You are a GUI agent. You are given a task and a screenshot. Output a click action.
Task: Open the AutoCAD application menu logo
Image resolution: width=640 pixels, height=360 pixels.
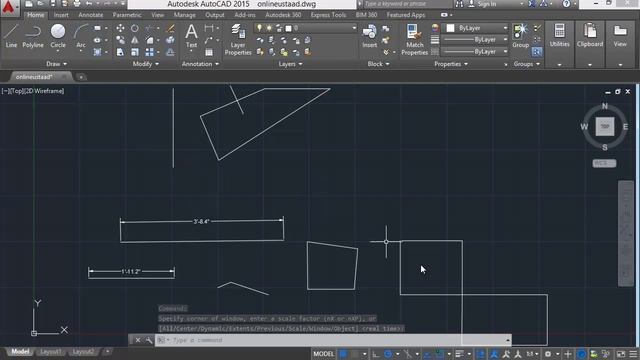tap(9, 7)
